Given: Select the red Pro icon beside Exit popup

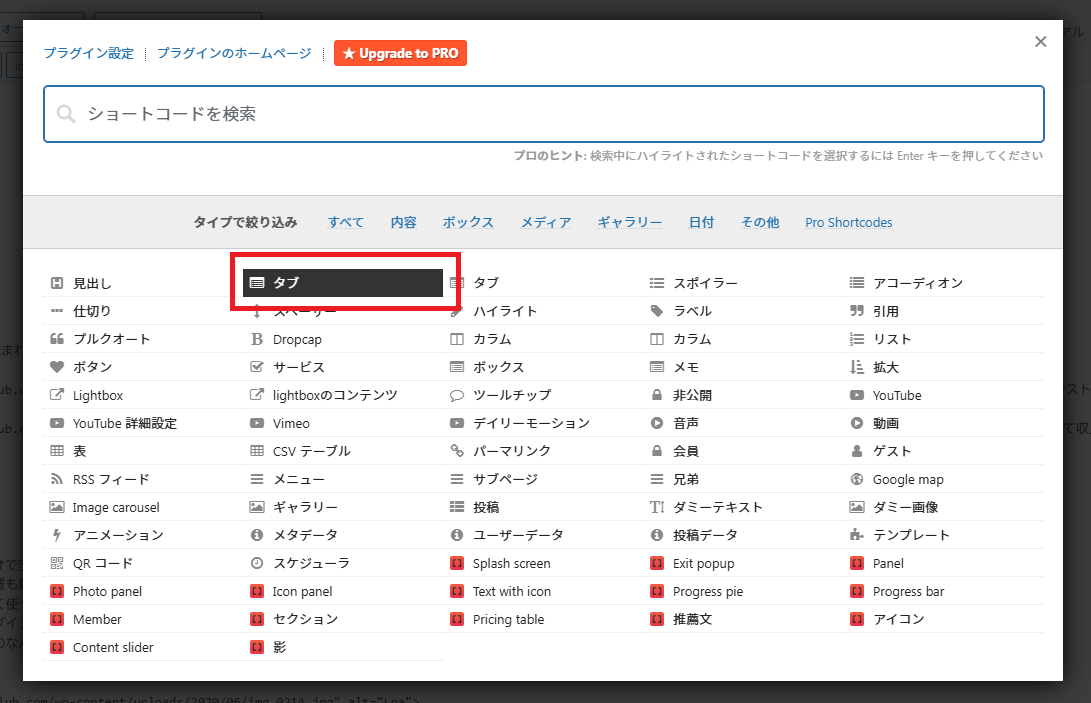Looking at the screenshot, I should [657, 563].
